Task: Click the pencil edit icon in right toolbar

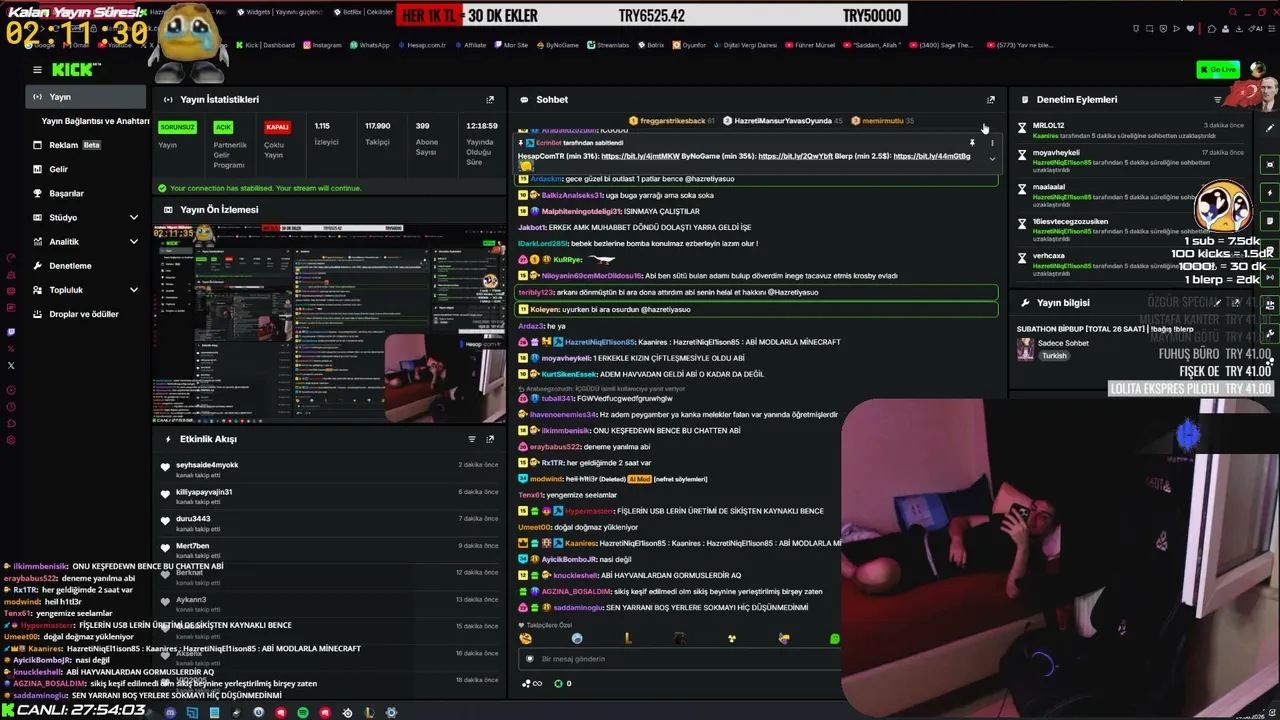Action: point(1270,128)
